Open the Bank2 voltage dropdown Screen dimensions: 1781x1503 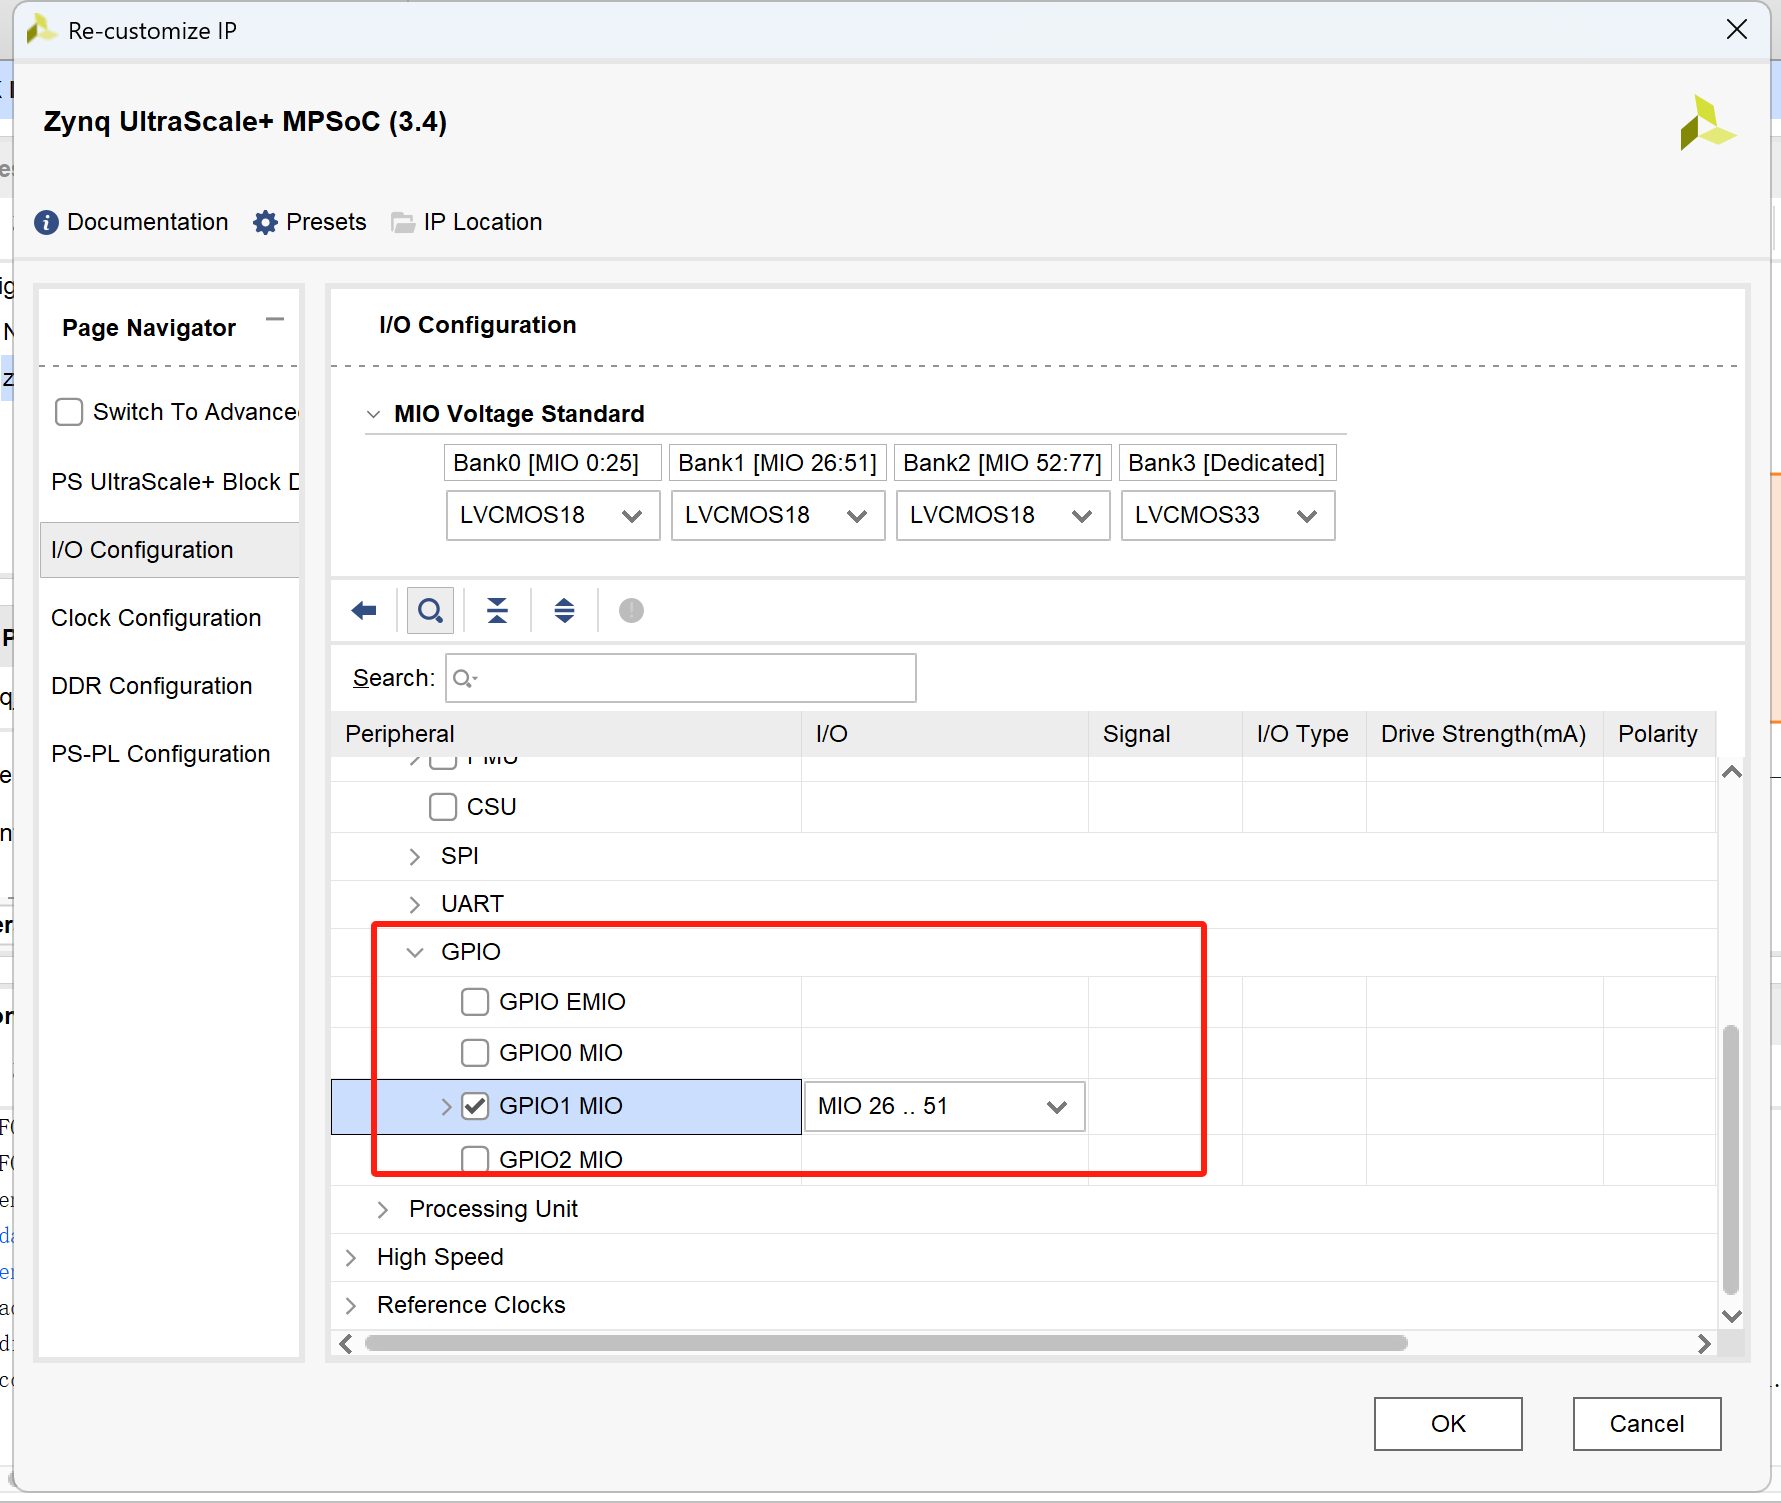[x=1003, y=515]
